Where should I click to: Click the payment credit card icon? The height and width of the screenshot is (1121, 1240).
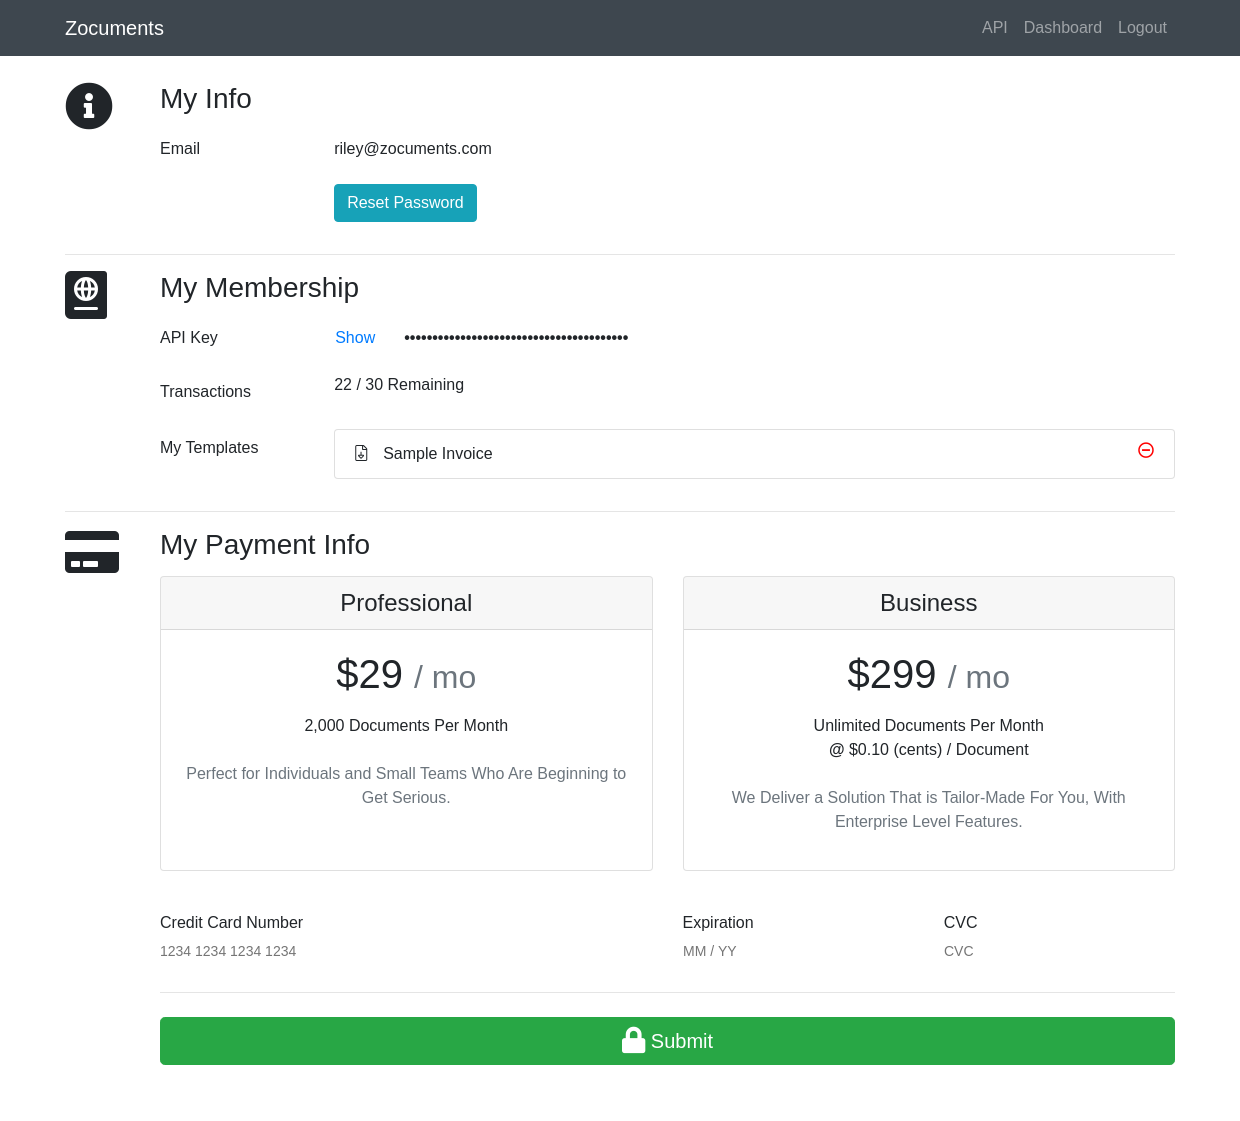(x=92, y=552)
